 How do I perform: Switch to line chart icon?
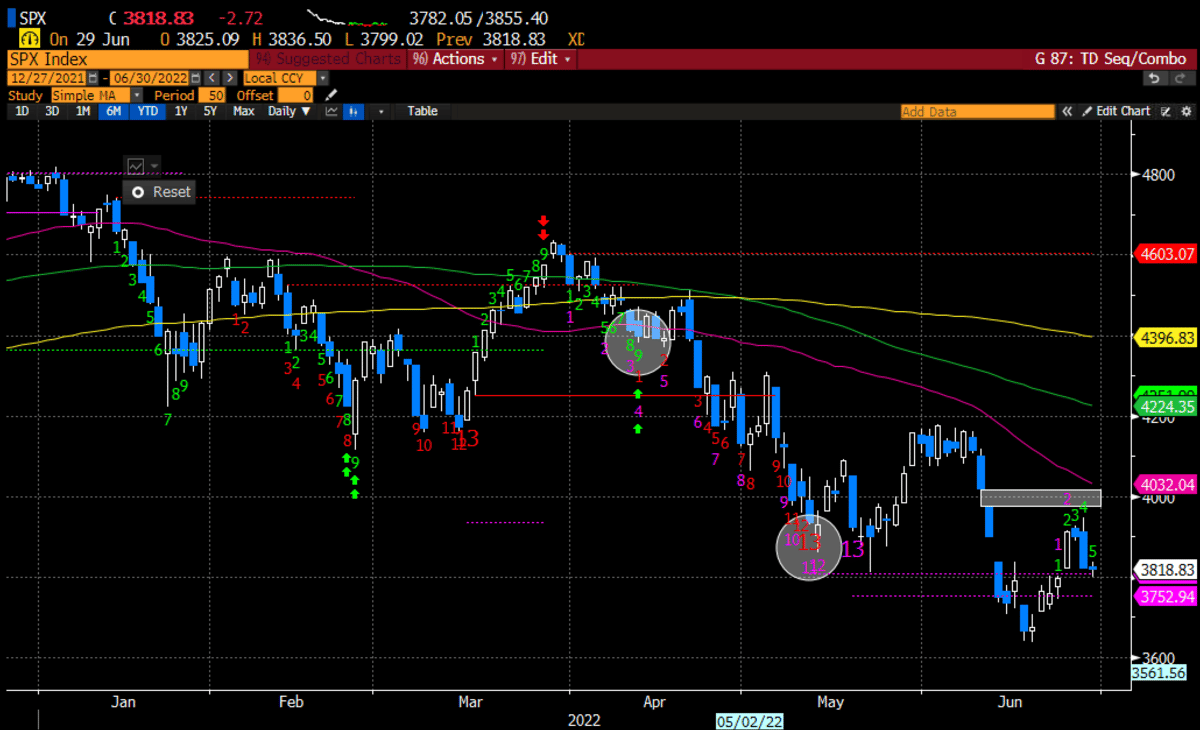[x=331, y=111]
